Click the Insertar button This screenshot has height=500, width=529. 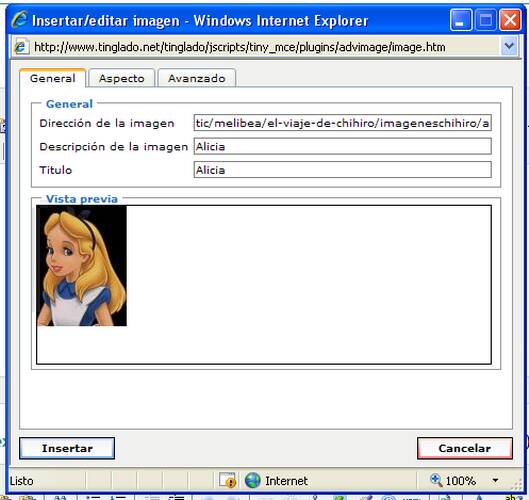click(67, 448)
